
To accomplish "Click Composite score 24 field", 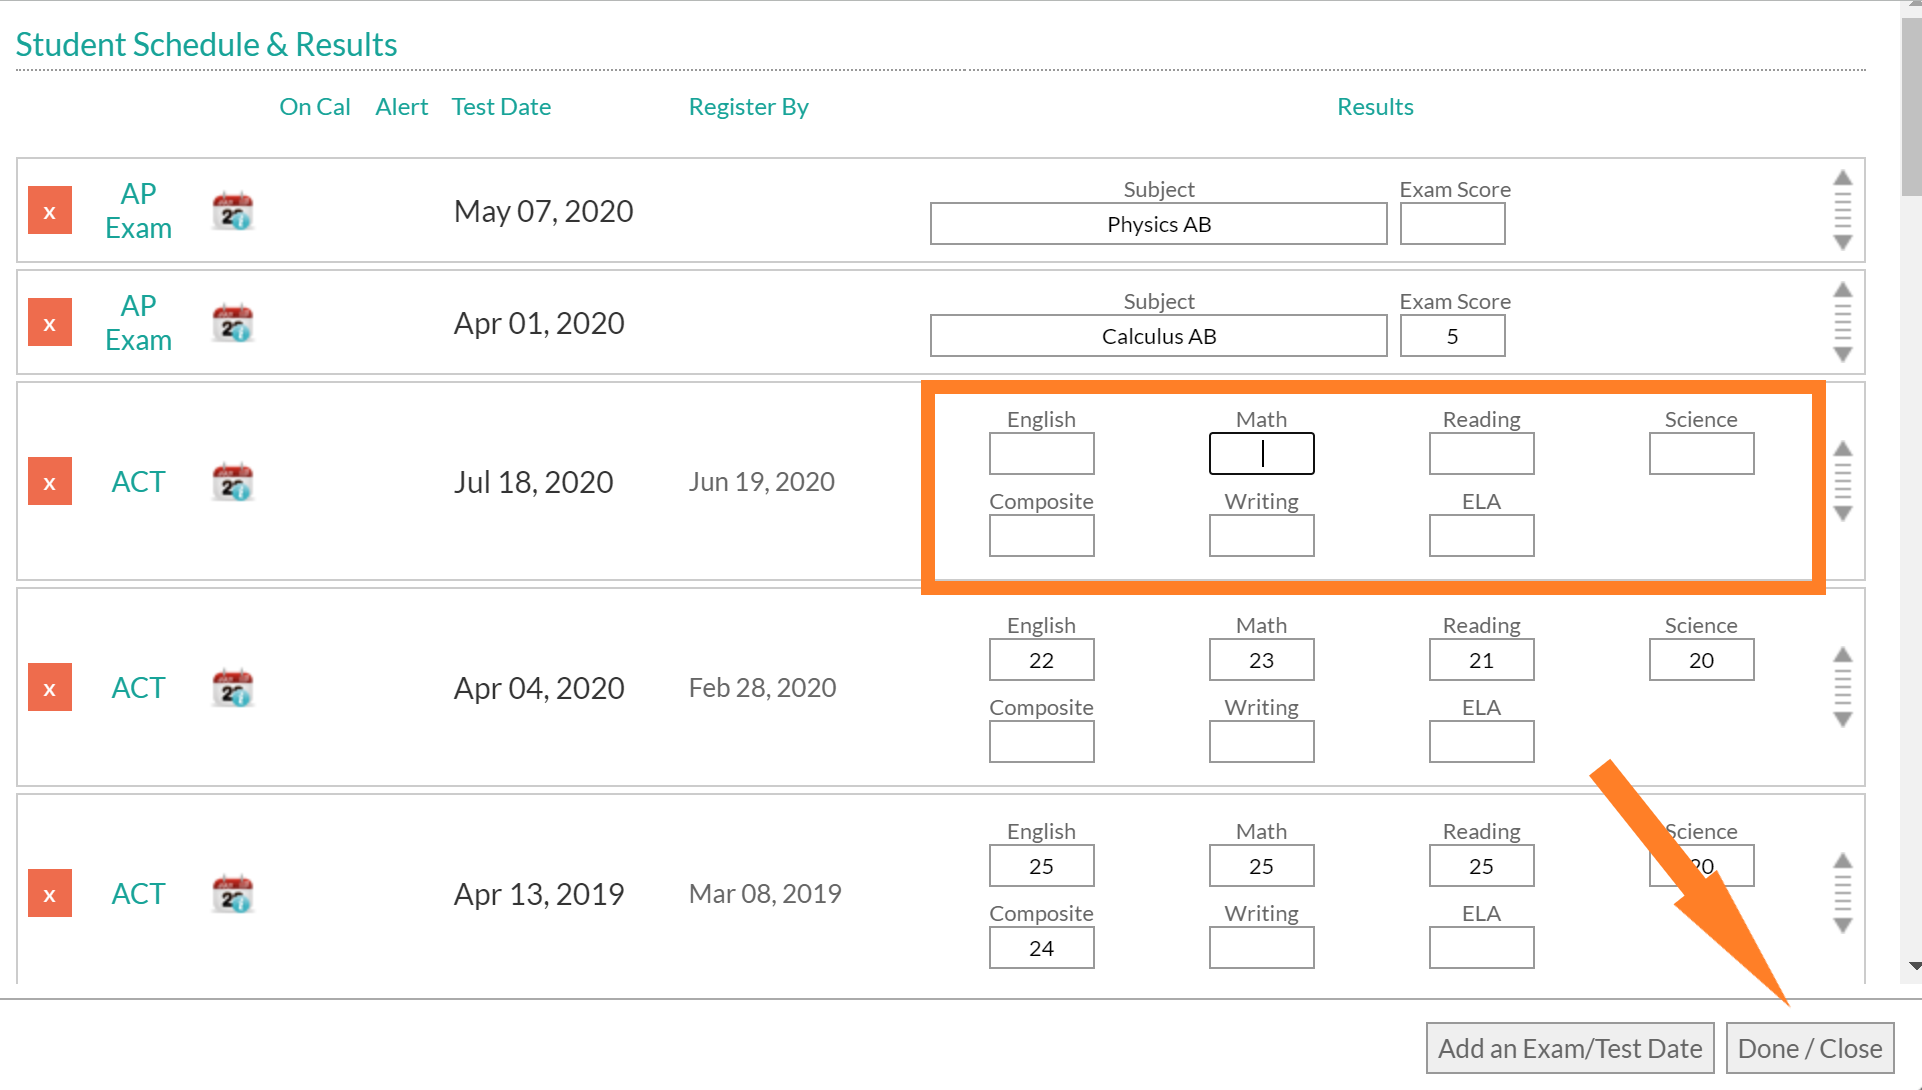I will (x=1041, y=948).
